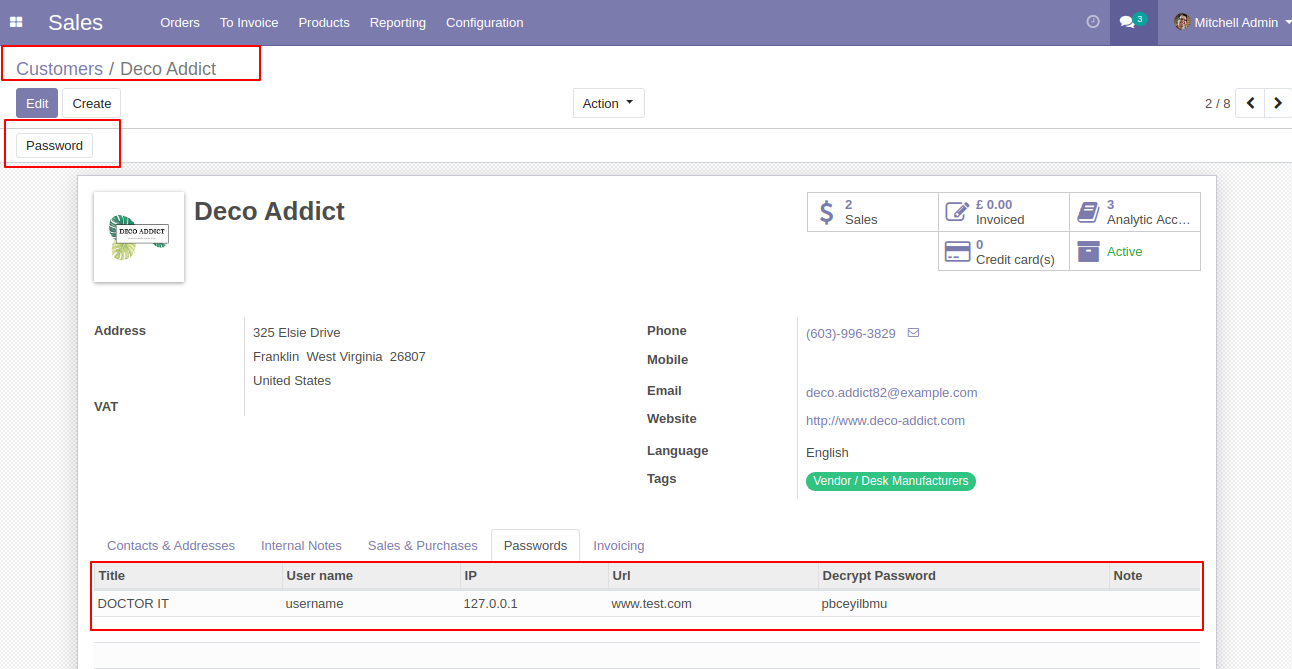
Task: Switch to the Invoicing tab
Action: tap(618, 545)
